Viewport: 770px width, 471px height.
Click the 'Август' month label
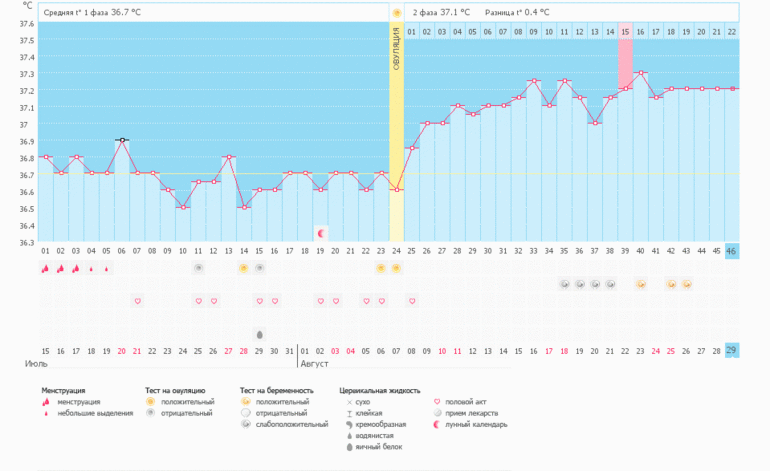[314, 364]
